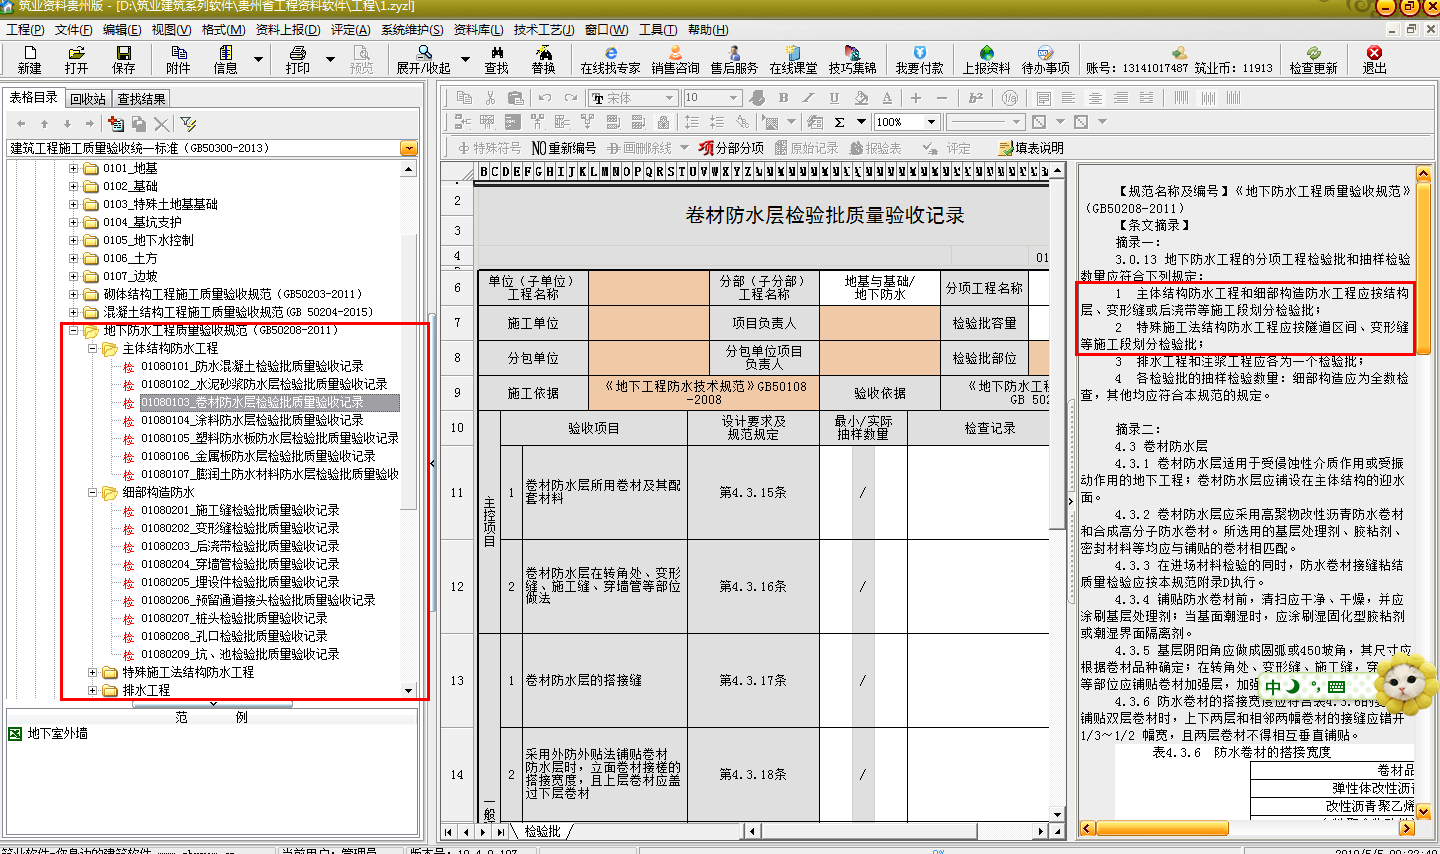Select 01080104_涂料防水层 record in the tree
Screen dimensions: 1440x854
tap(251, 420)
